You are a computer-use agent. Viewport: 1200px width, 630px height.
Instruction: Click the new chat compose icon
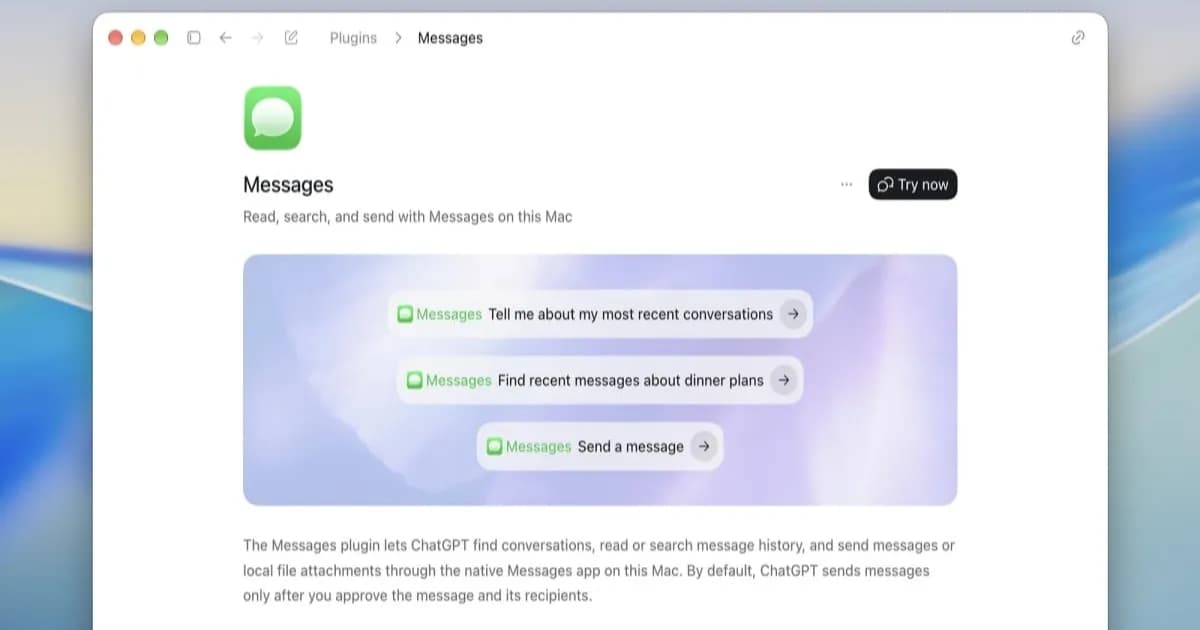tap(291, 38)
